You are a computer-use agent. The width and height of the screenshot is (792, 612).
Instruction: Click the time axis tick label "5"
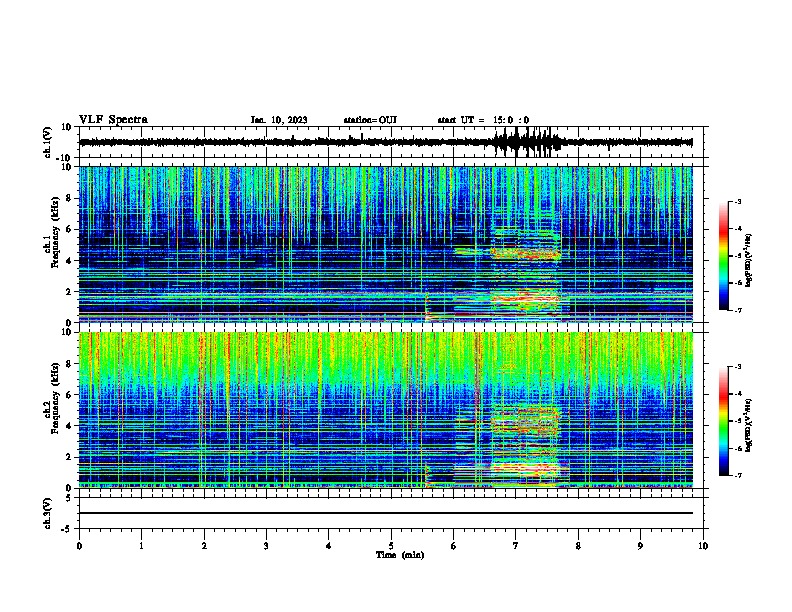pos(391,546)
